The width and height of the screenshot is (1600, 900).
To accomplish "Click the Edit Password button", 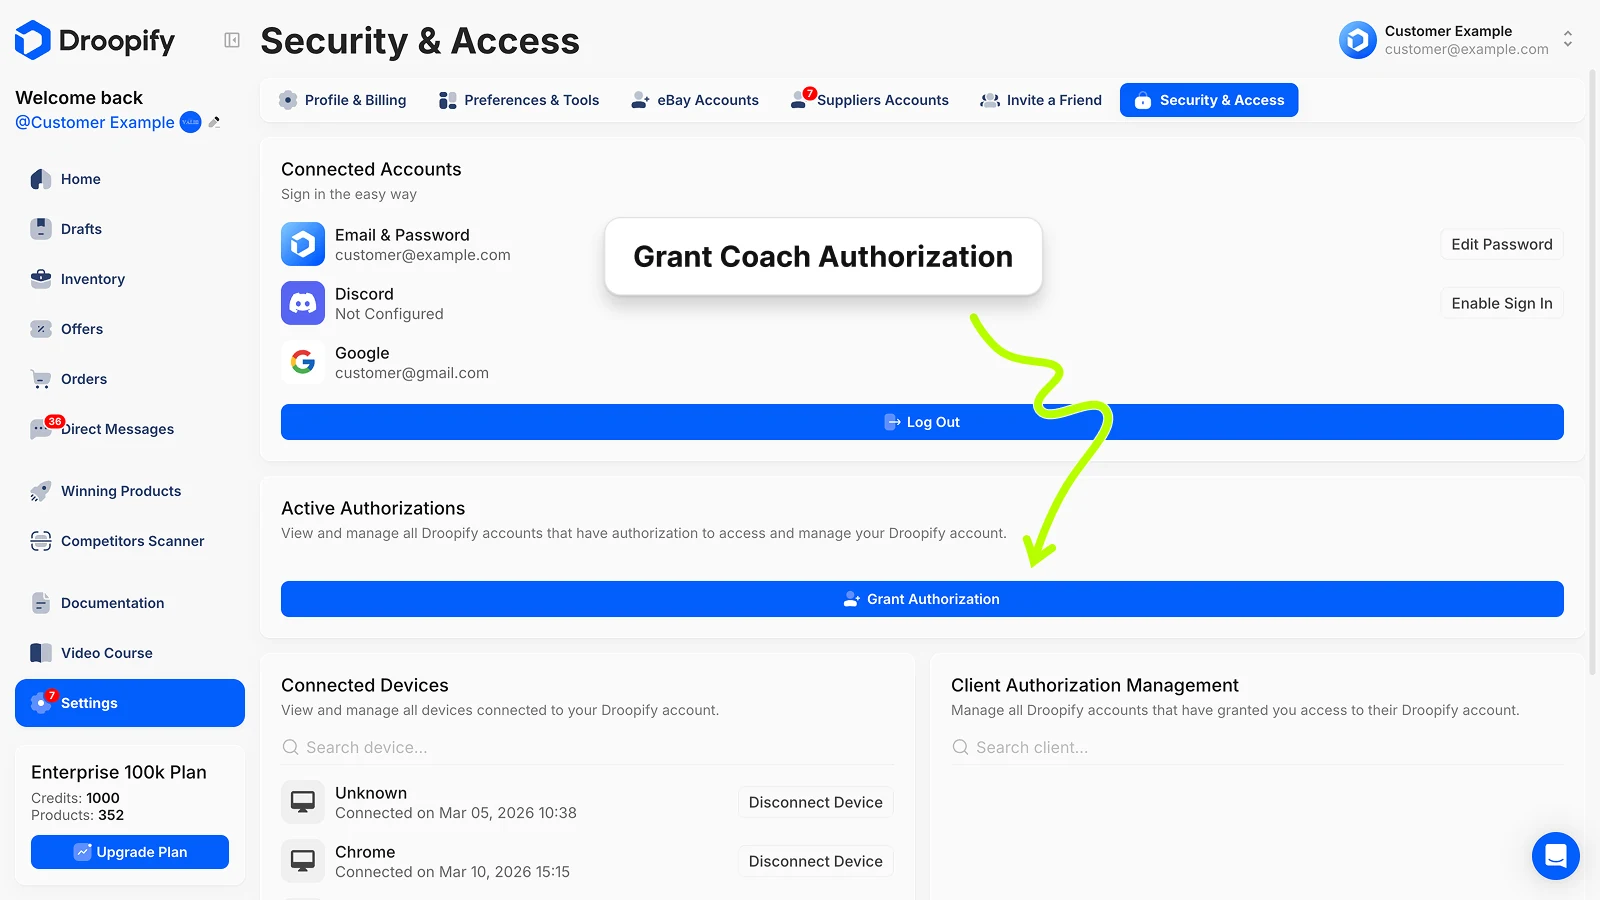I will (1501, 244).
